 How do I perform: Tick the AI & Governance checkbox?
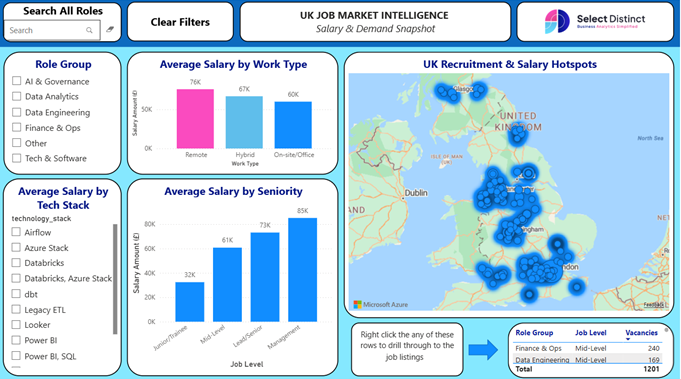coord(17,81)
